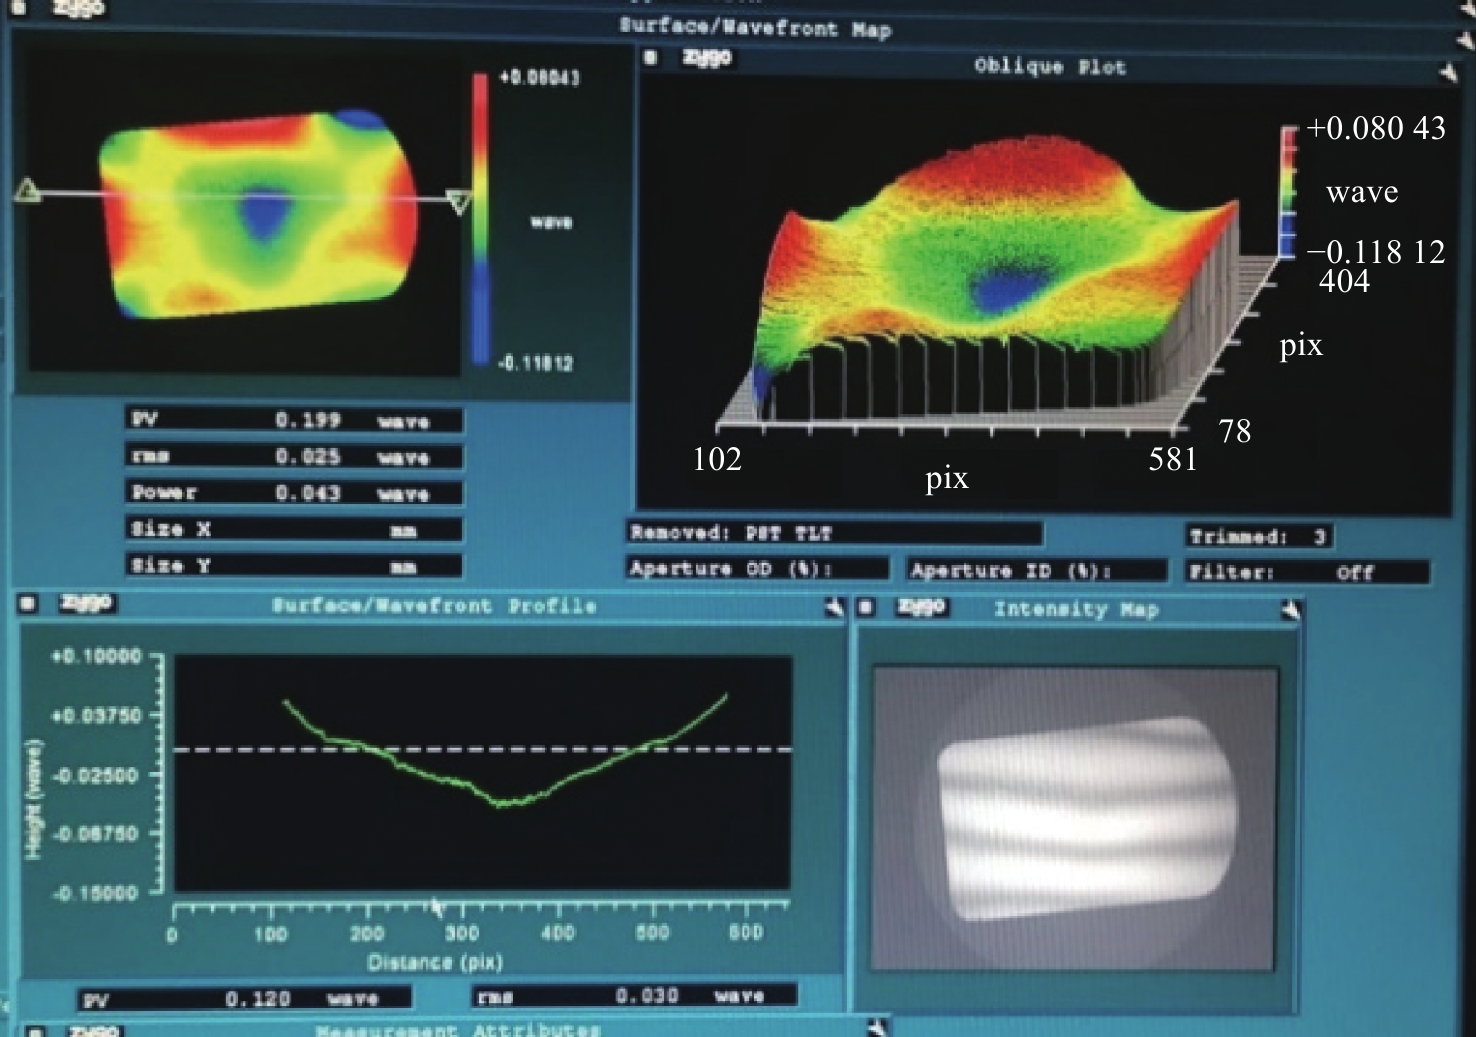Click the PV 0.199 wave result box
This screenshot has width=1476, height=1037.
[294, 421]
